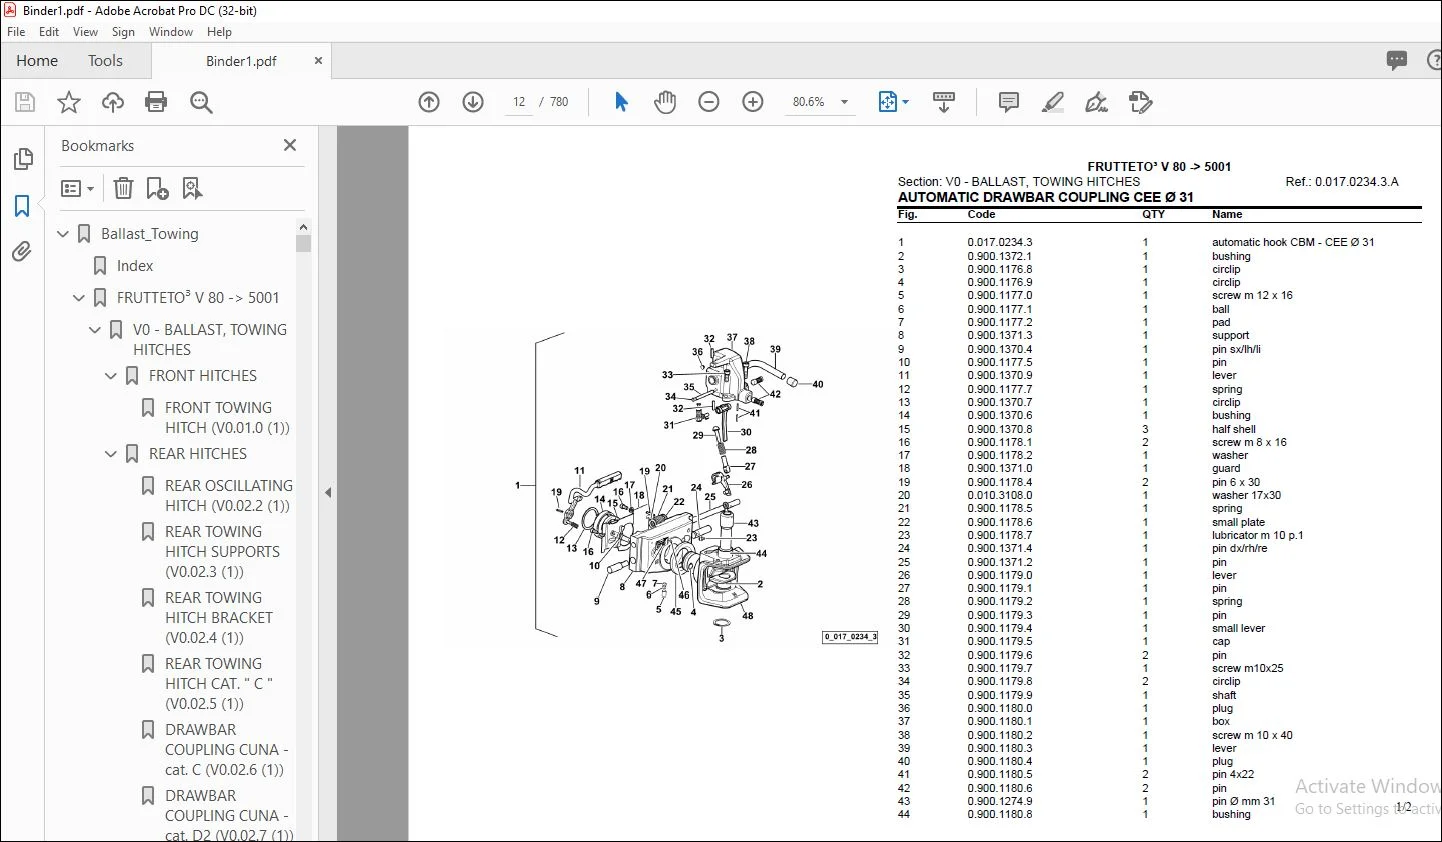The height and width of the screenshot is (842, 1442).
Task: Open the File menu
Action: [x=16, y=32]
